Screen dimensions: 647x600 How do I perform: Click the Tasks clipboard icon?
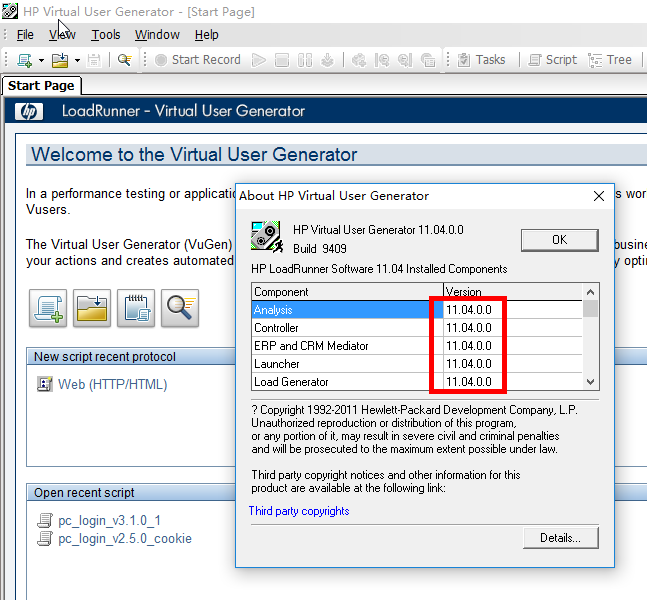pyautogui.click(x=464, y=60)
